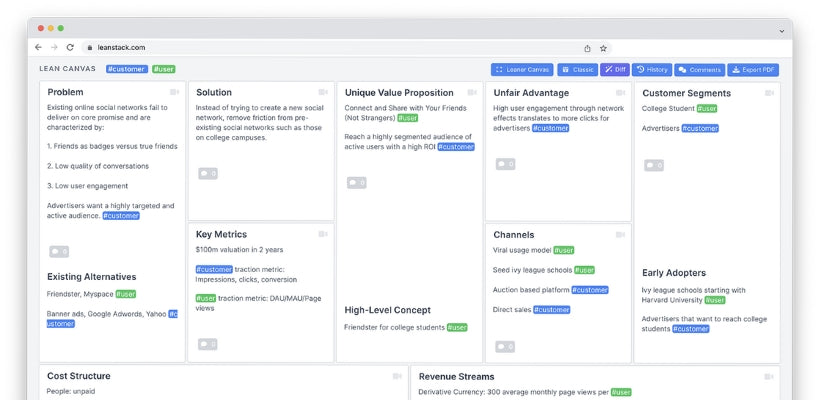The height and width of the screenshot is (400, 820).
Task: Click the Unique Value Proposition video icon
Action: 471,93
